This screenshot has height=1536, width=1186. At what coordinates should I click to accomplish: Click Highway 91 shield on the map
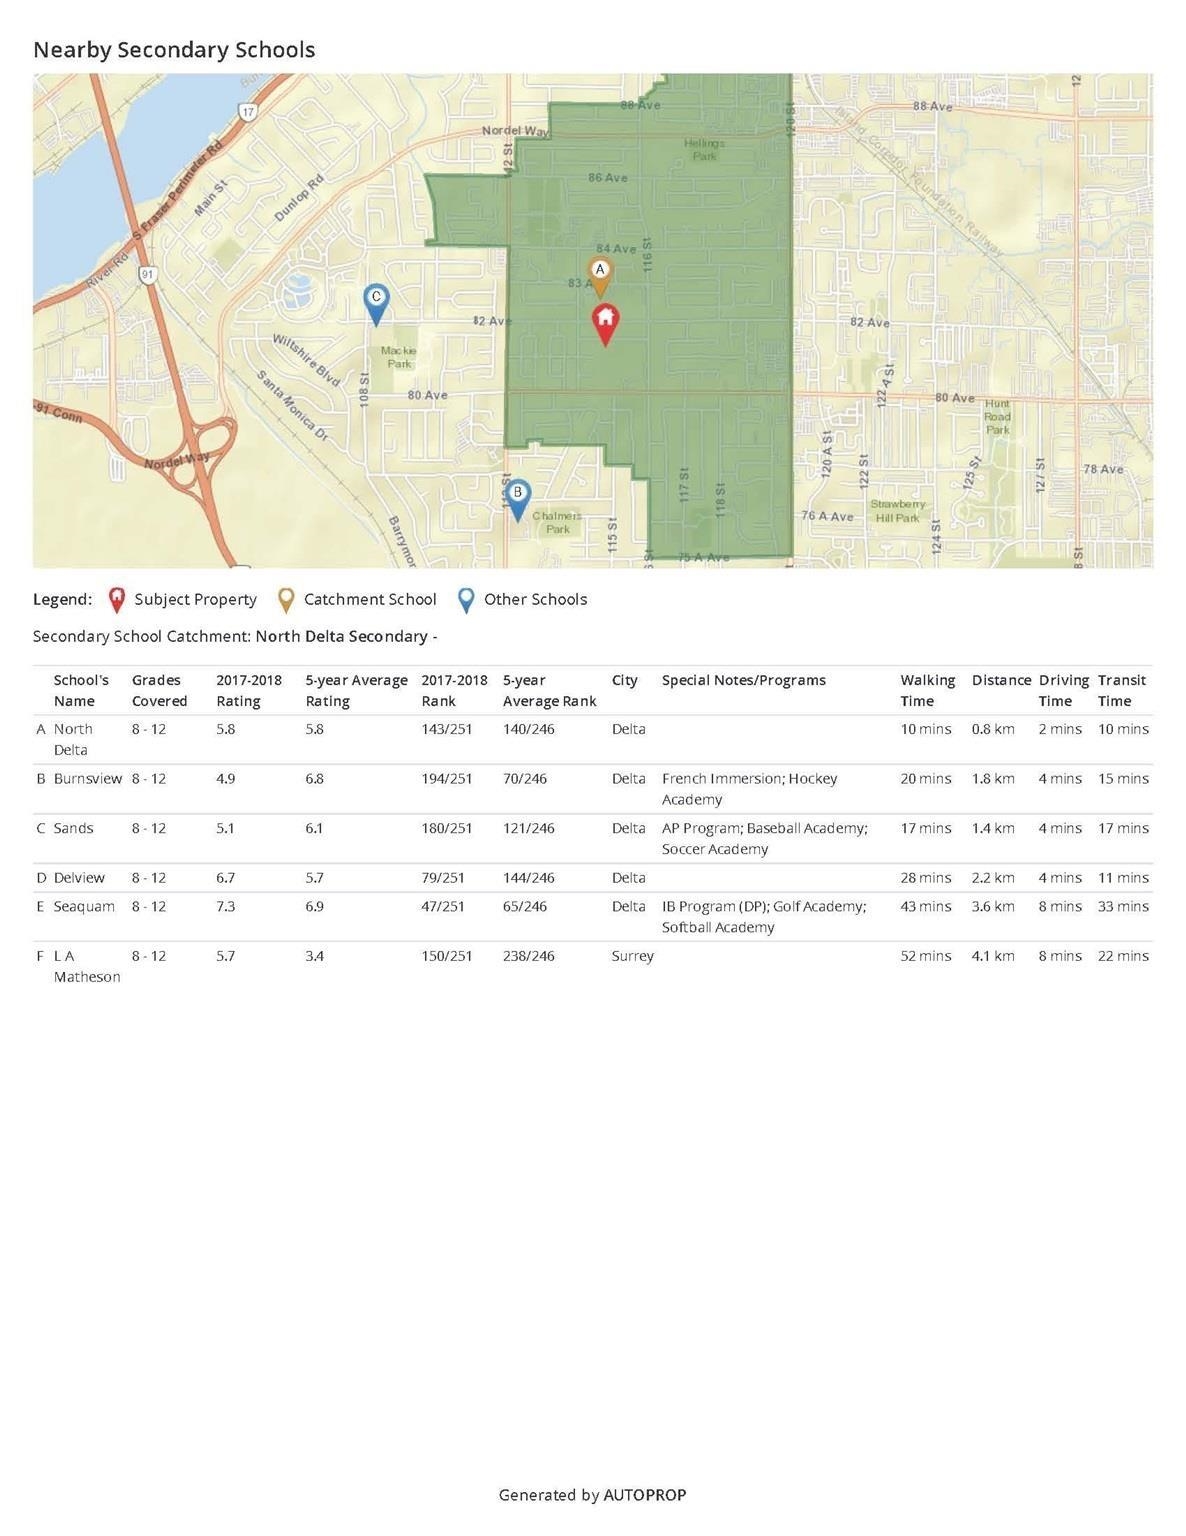click(147, 274)
